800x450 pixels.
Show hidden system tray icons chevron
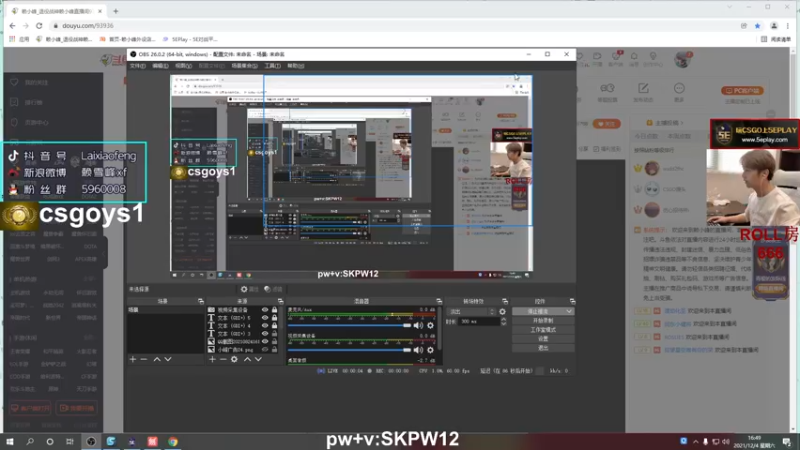click(695, 442)
